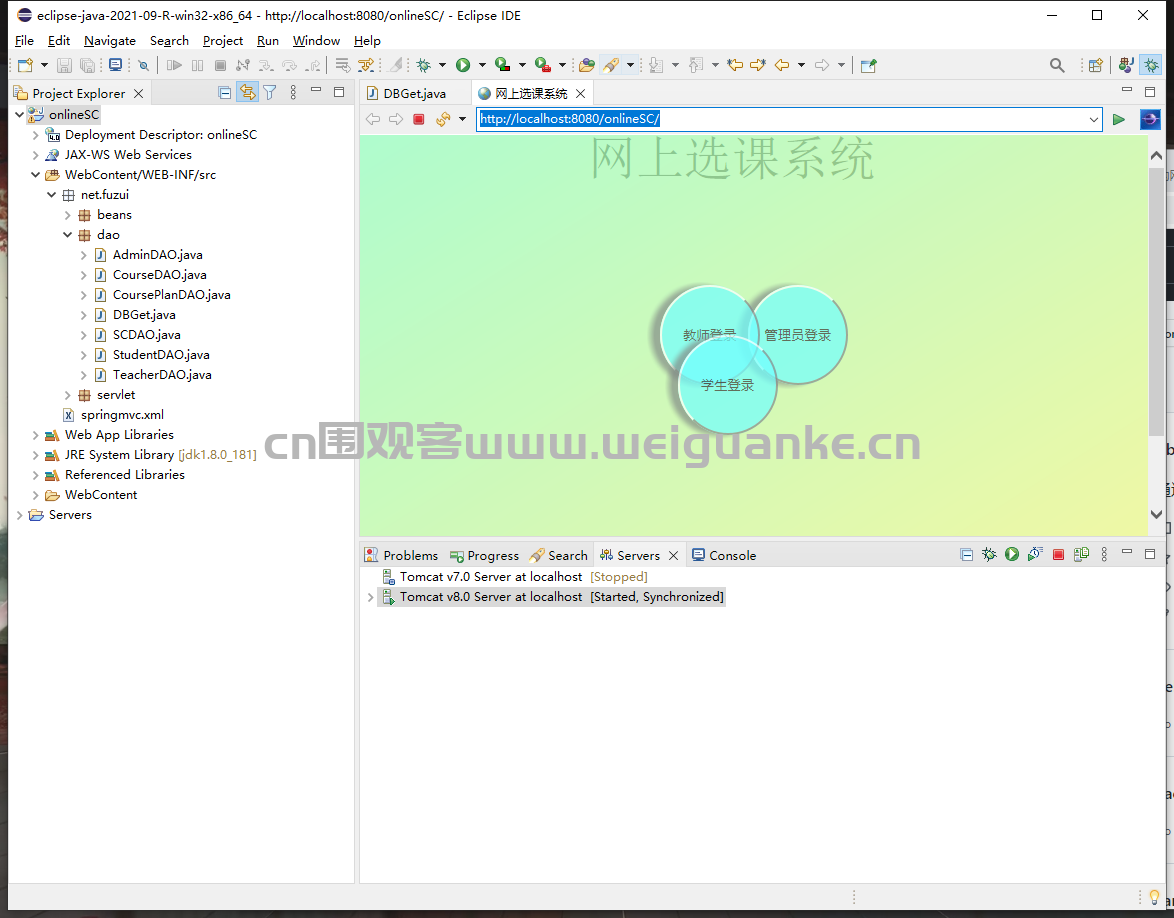Expand the servlet package
The image size is (1174, 918).
pyautogui.click(x=67, y=395)
